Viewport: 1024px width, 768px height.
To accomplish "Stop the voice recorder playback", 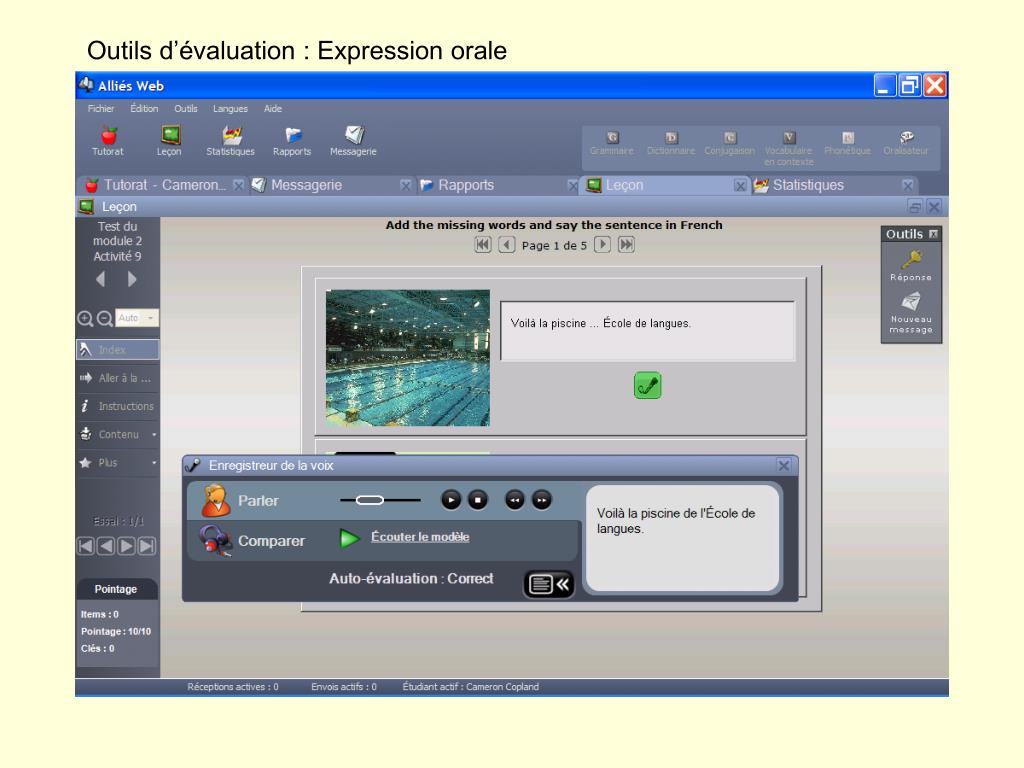I will click(478, 500).
